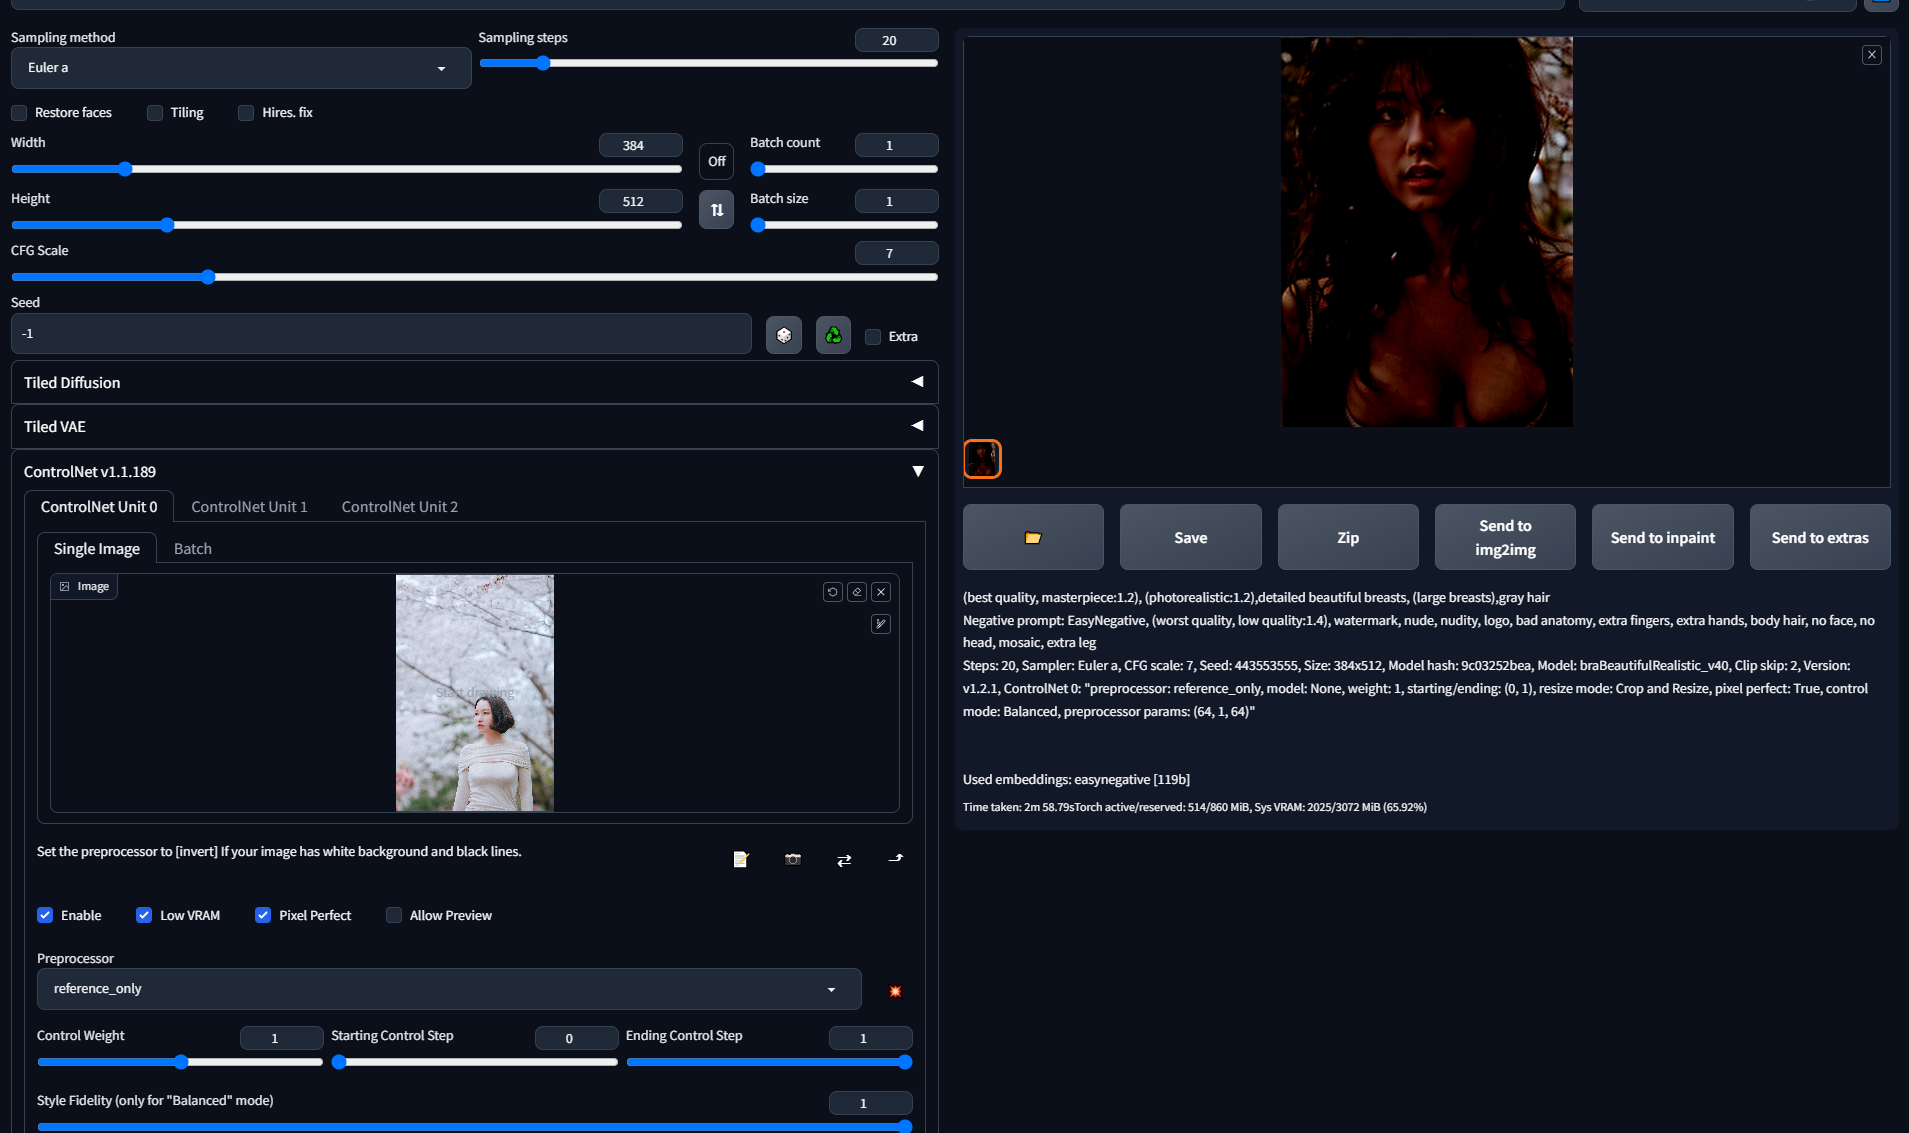Open the Sampling method dropdown
The width and height of the screenshot is (1909, 1133).
[x=240, y=67]
